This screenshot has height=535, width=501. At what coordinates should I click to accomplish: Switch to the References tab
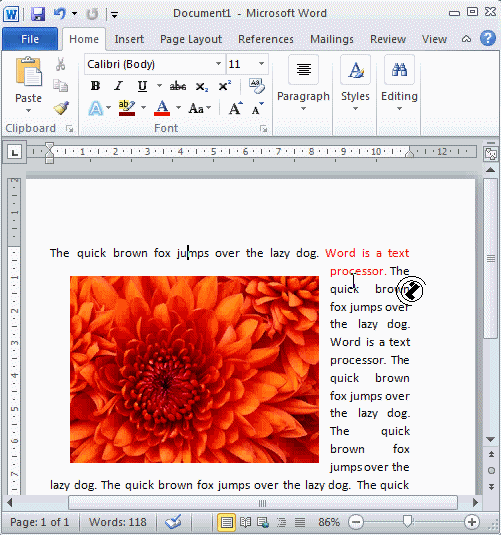tap(266, 39)
